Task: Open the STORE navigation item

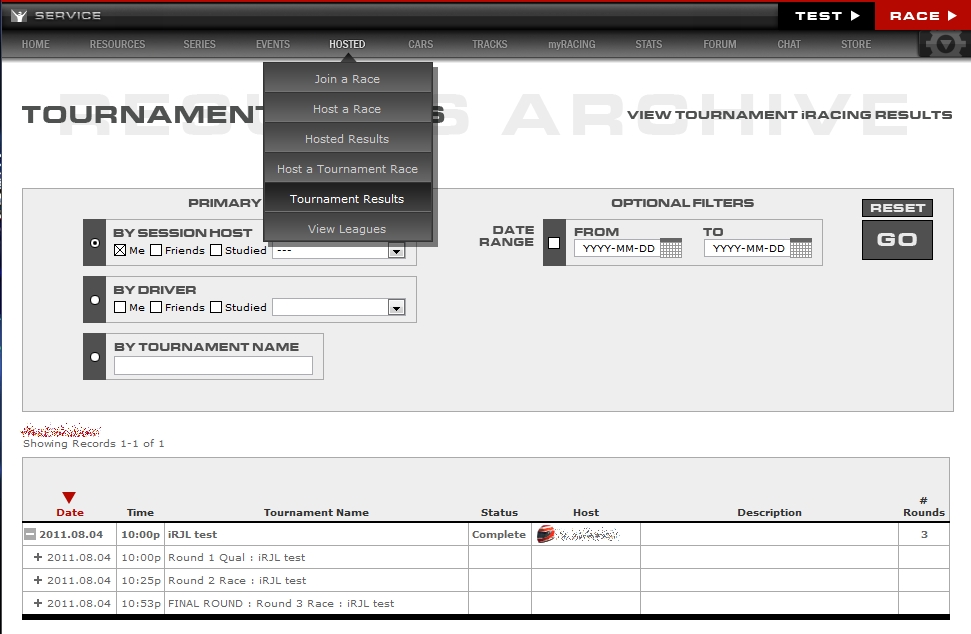Action: (856, 44)
